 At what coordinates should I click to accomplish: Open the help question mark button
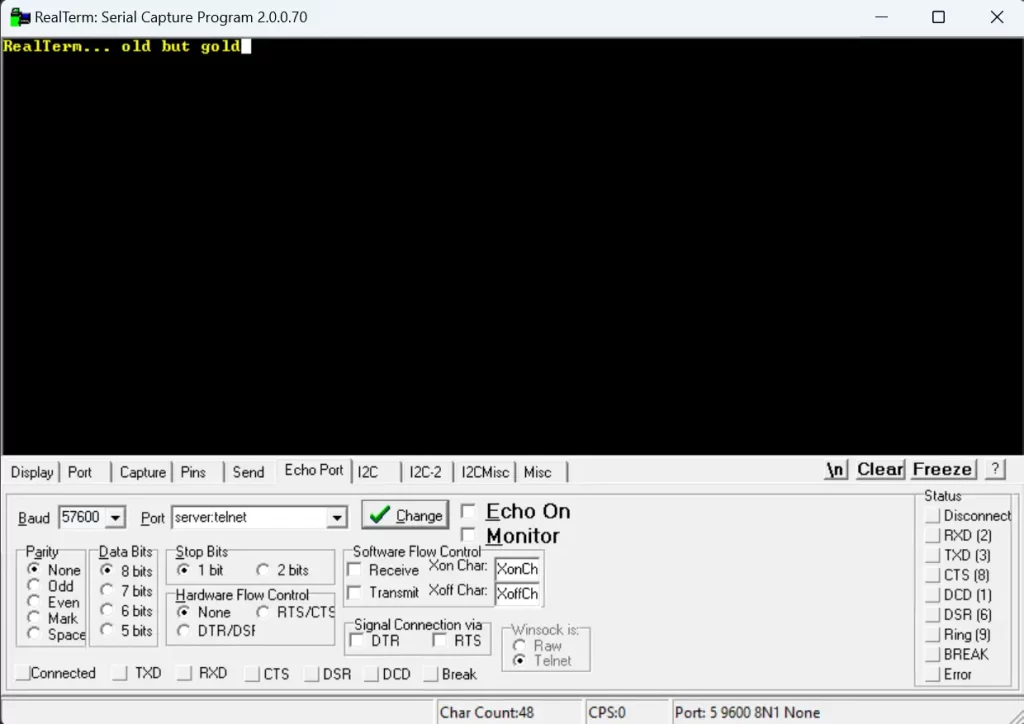coord(995,469)
